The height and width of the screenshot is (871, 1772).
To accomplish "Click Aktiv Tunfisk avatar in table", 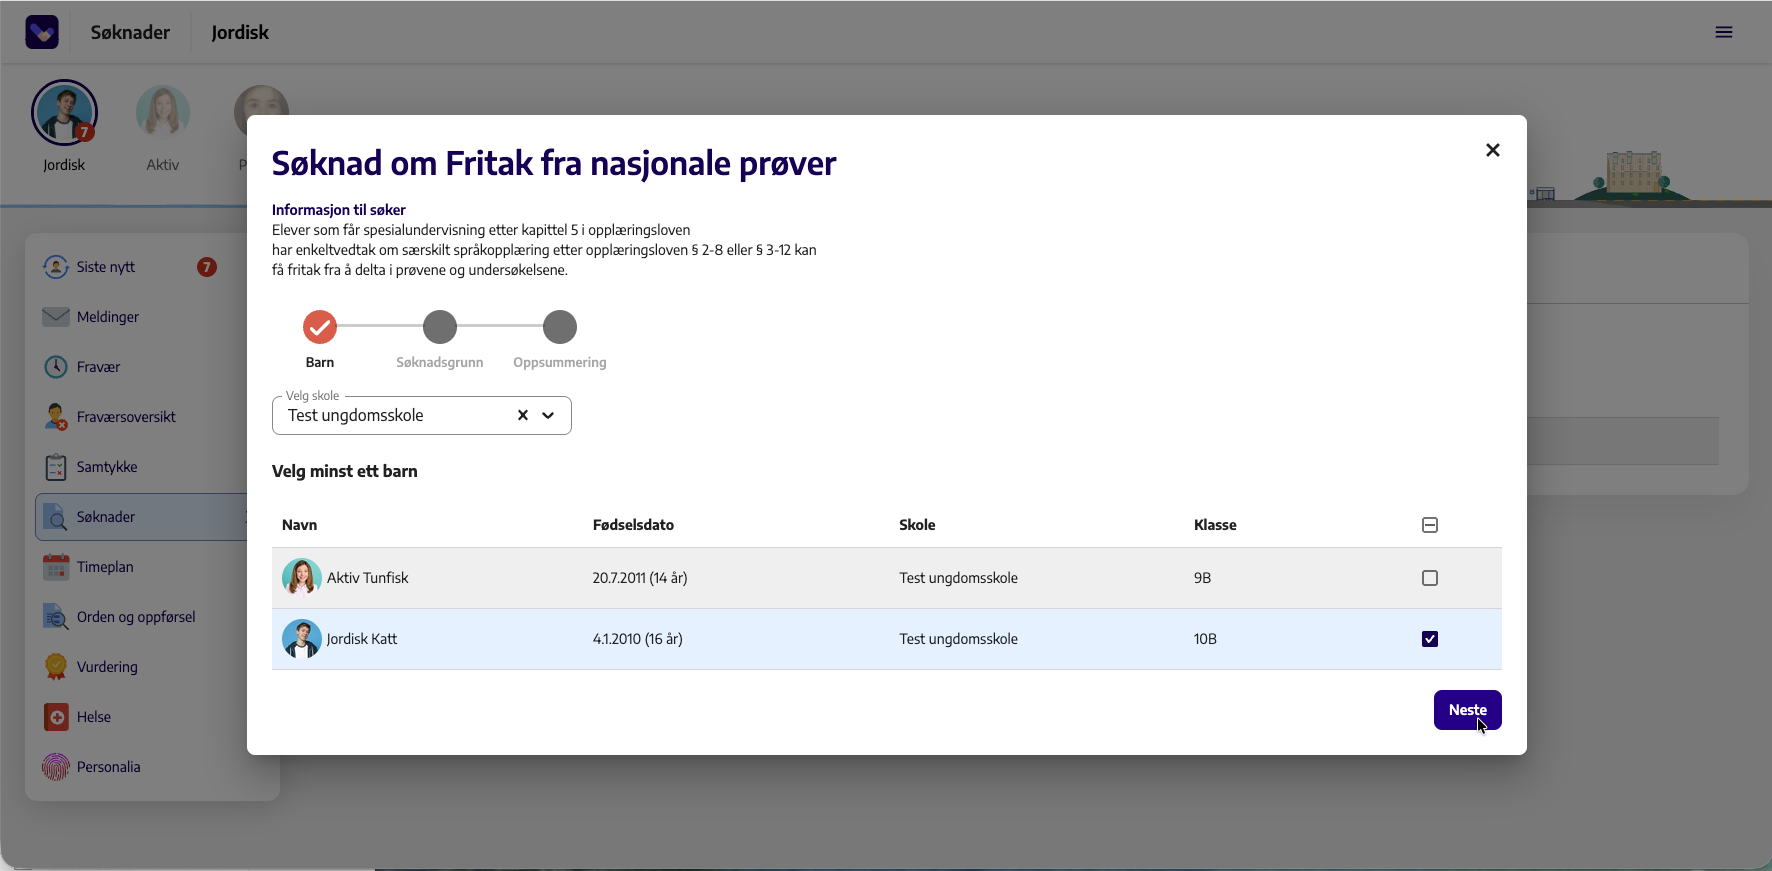I will pyautogui.click(x=301, y=578).
